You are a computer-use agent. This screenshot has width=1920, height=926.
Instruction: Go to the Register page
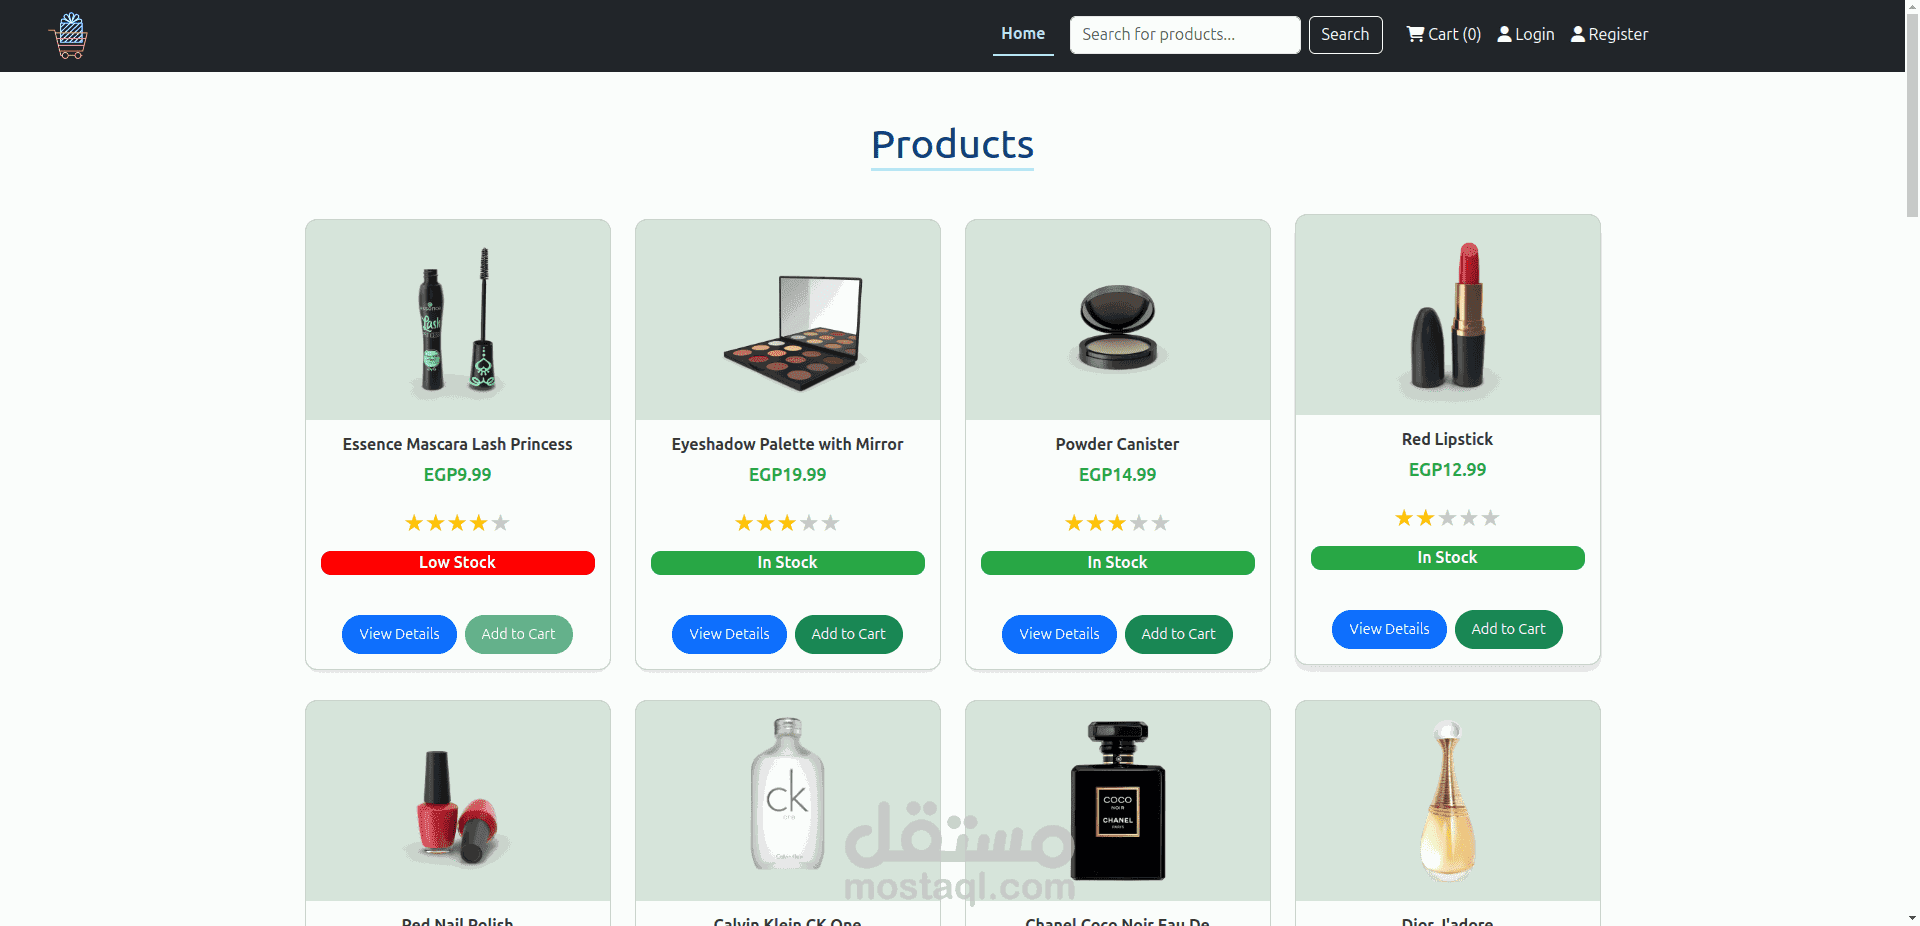coord(1609,34)
